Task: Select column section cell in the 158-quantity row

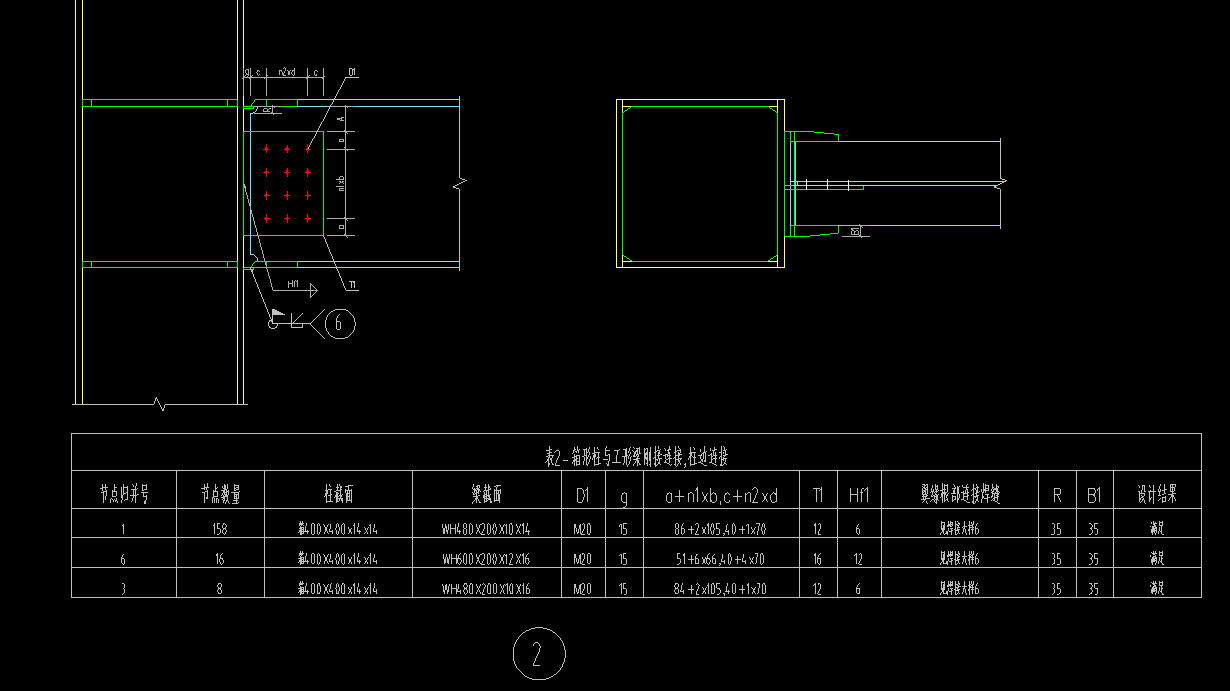Action: pos(338,531)
